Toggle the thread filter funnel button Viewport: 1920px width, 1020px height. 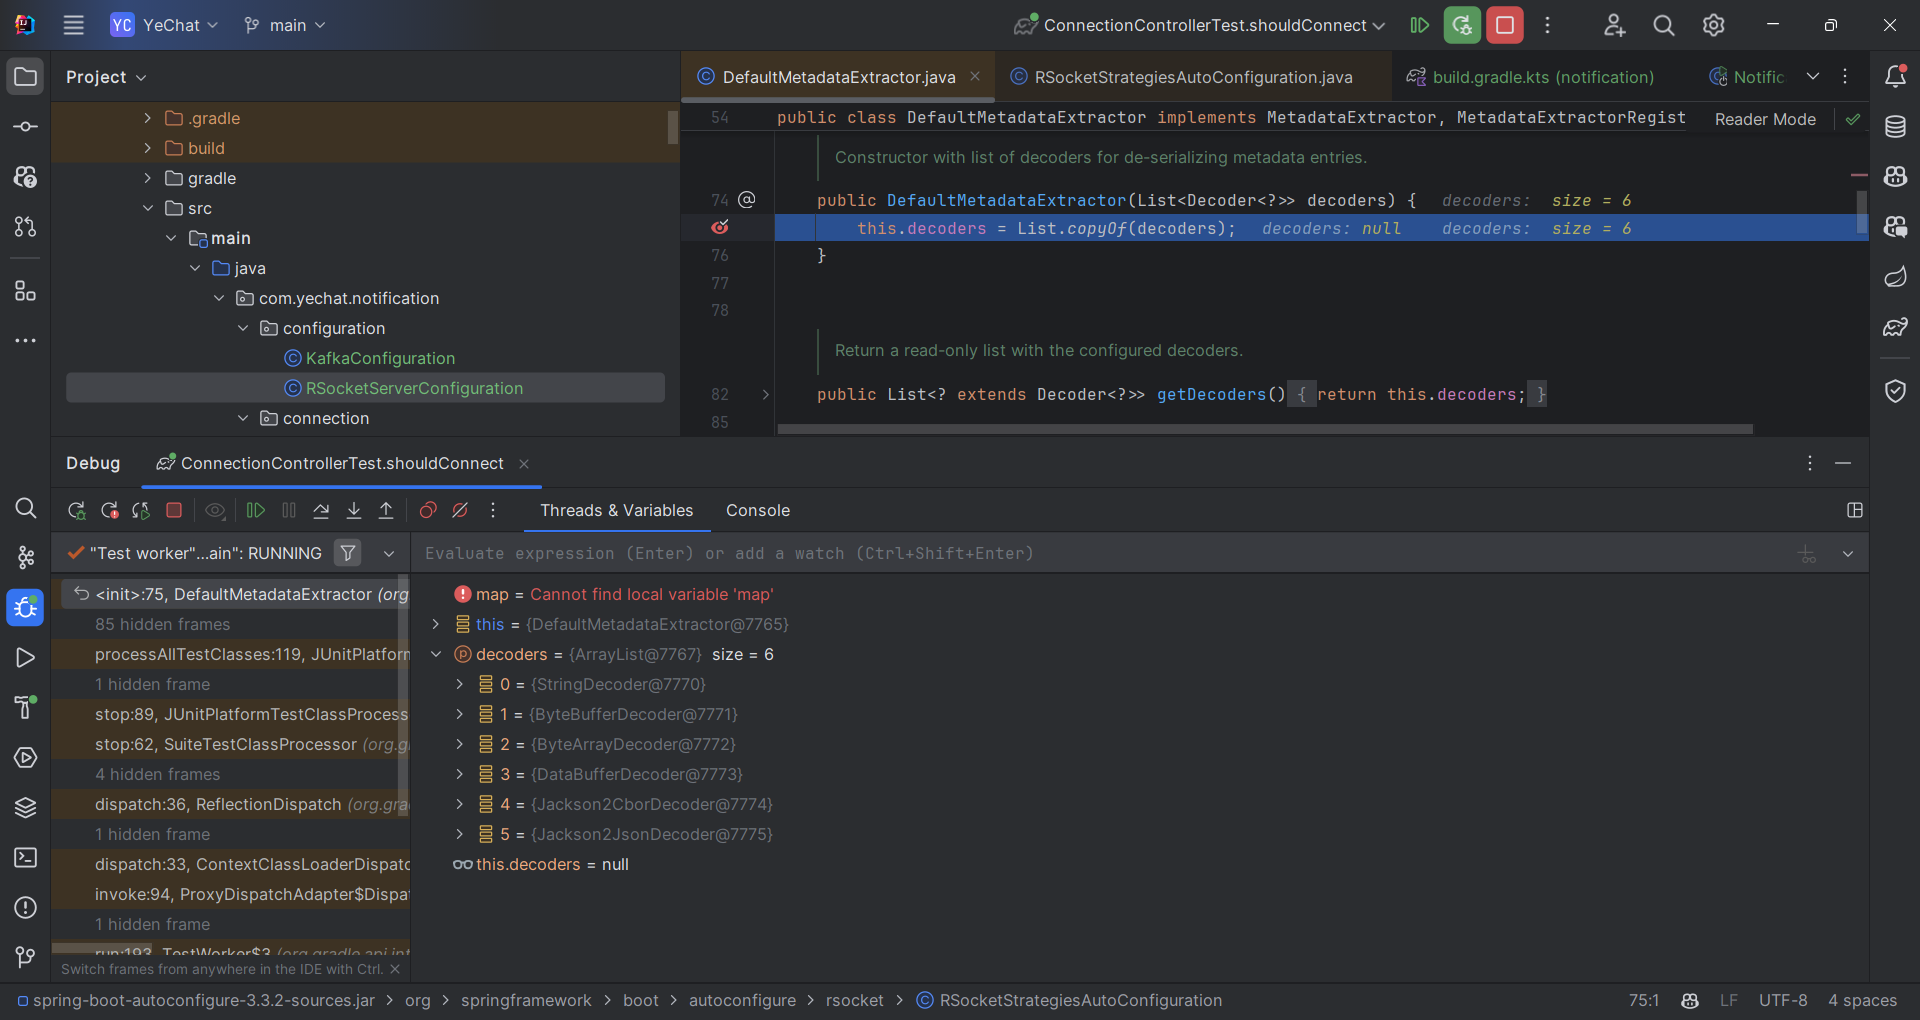click(348, 553)
